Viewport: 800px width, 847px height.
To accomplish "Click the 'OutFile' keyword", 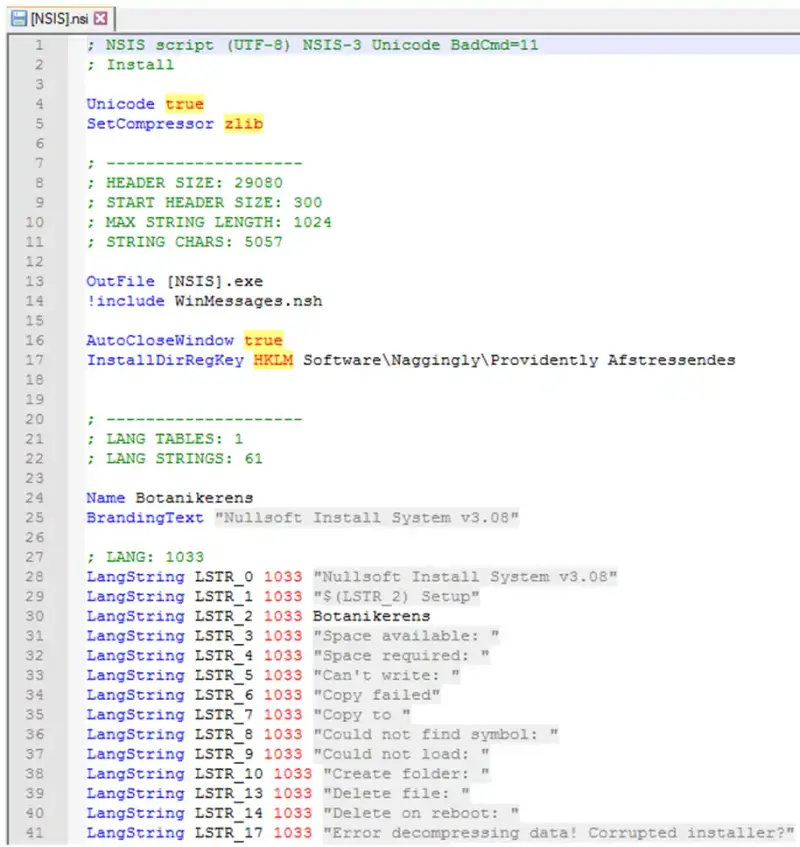I will pyautogui.click(x=120, y=281).
